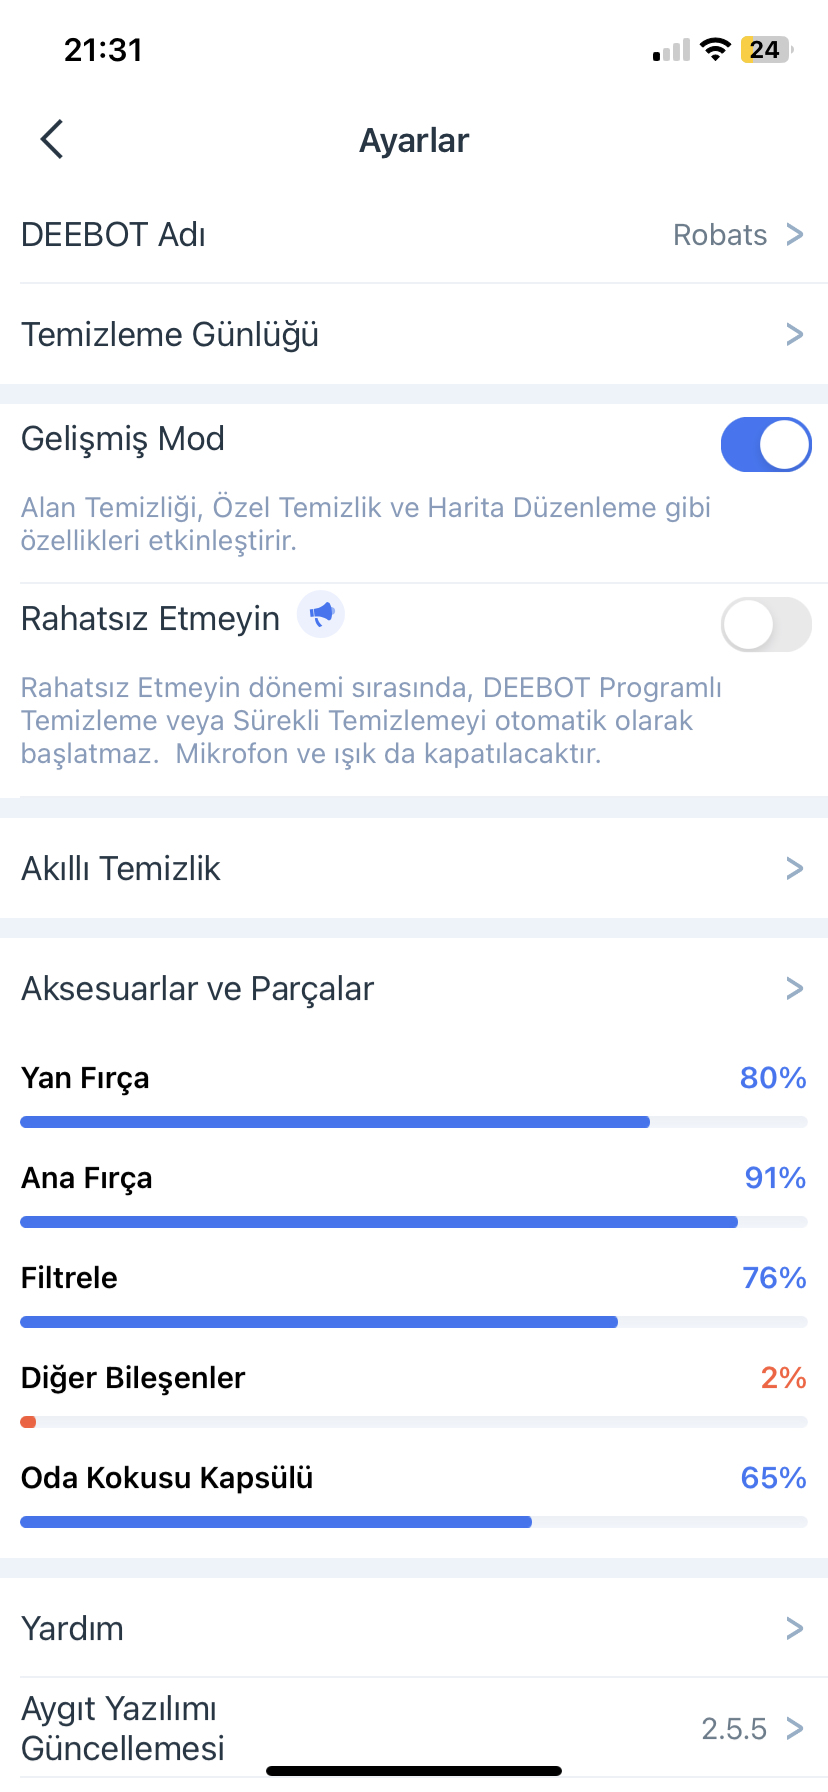
Task: Tap the 2.5.5 firmware version
Action: (734, 1728)
